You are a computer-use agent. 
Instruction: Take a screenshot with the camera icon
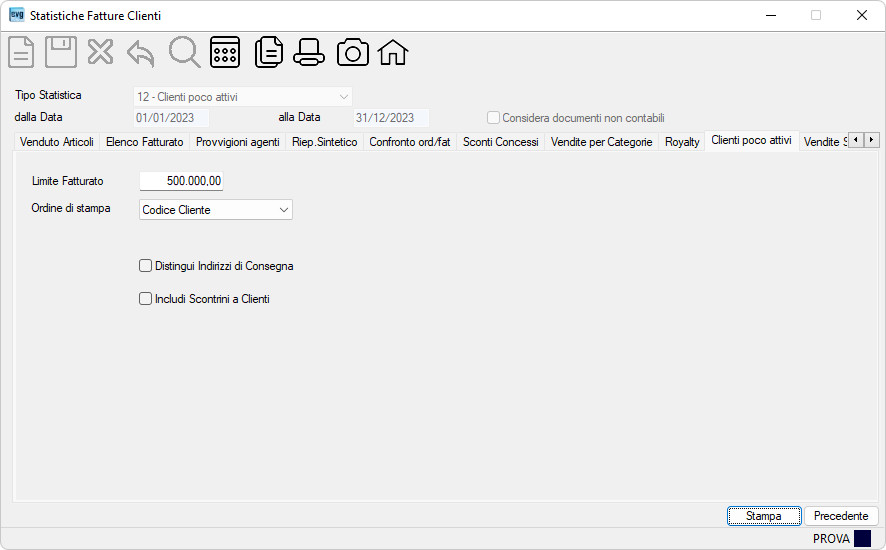(353, 53)
